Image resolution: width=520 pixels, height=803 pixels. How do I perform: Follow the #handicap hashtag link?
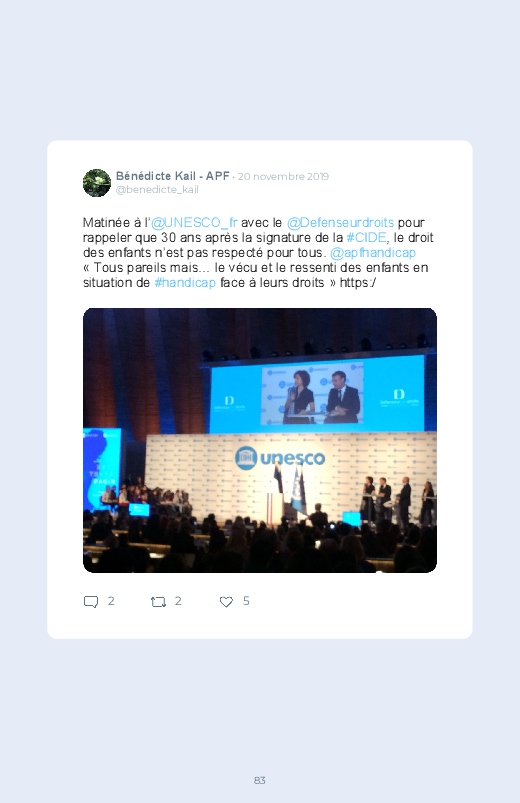click(185, 283)
